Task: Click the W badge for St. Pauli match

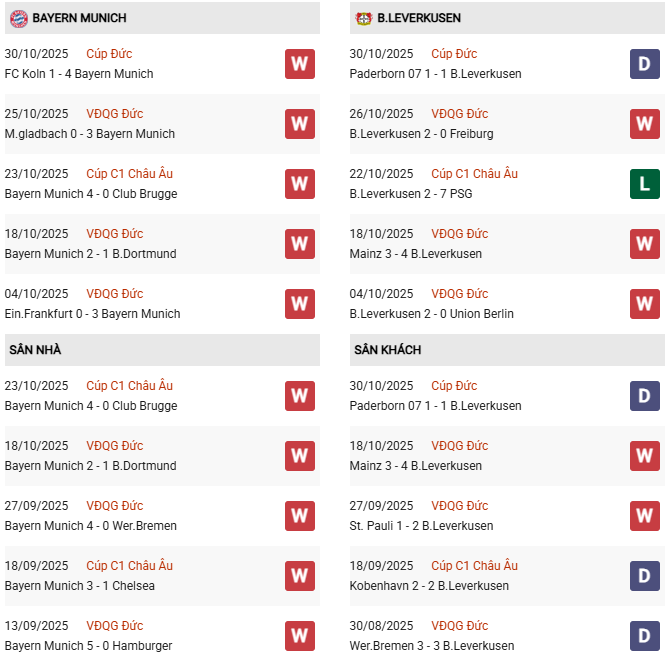Action: tap(645, 516)
